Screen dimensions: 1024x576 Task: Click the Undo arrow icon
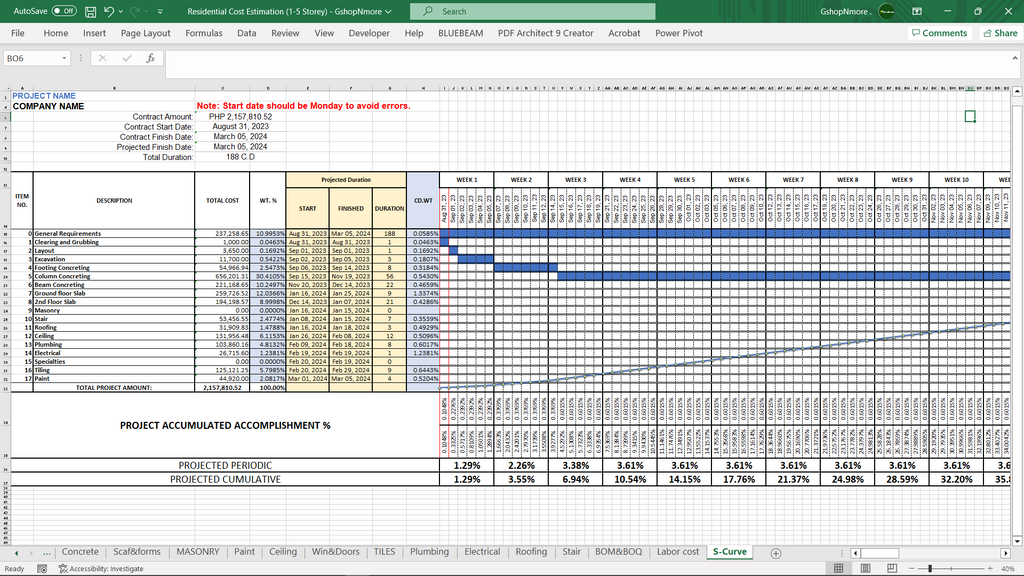(109, 11)
